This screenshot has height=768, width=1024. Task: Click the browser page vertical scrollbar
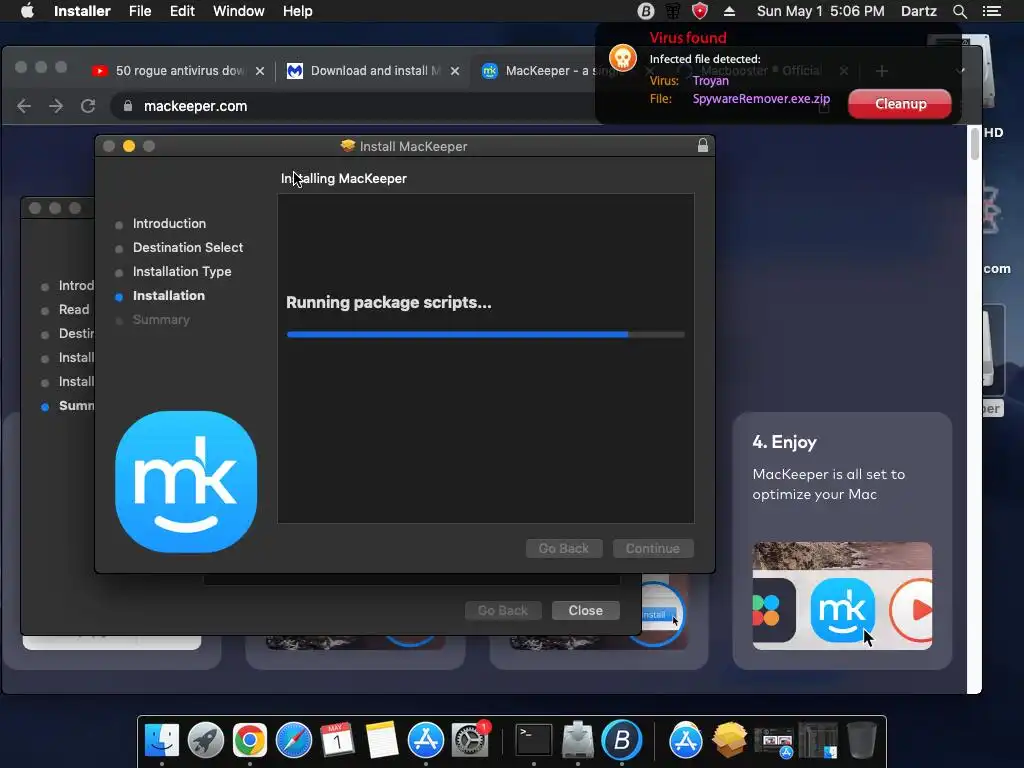pyautogui.click(x=975, y=144)
